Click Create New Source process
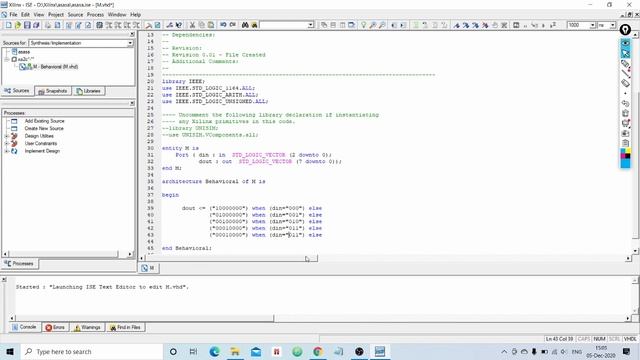The width and height of the screenshot is (640, 360). click(x=44, y=128)
